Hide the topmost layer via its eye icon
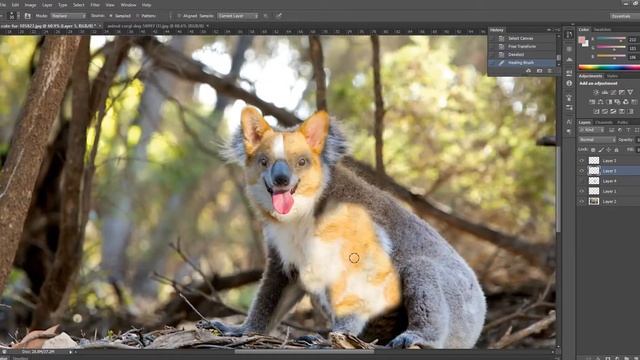640x360 pixels. 582,160
